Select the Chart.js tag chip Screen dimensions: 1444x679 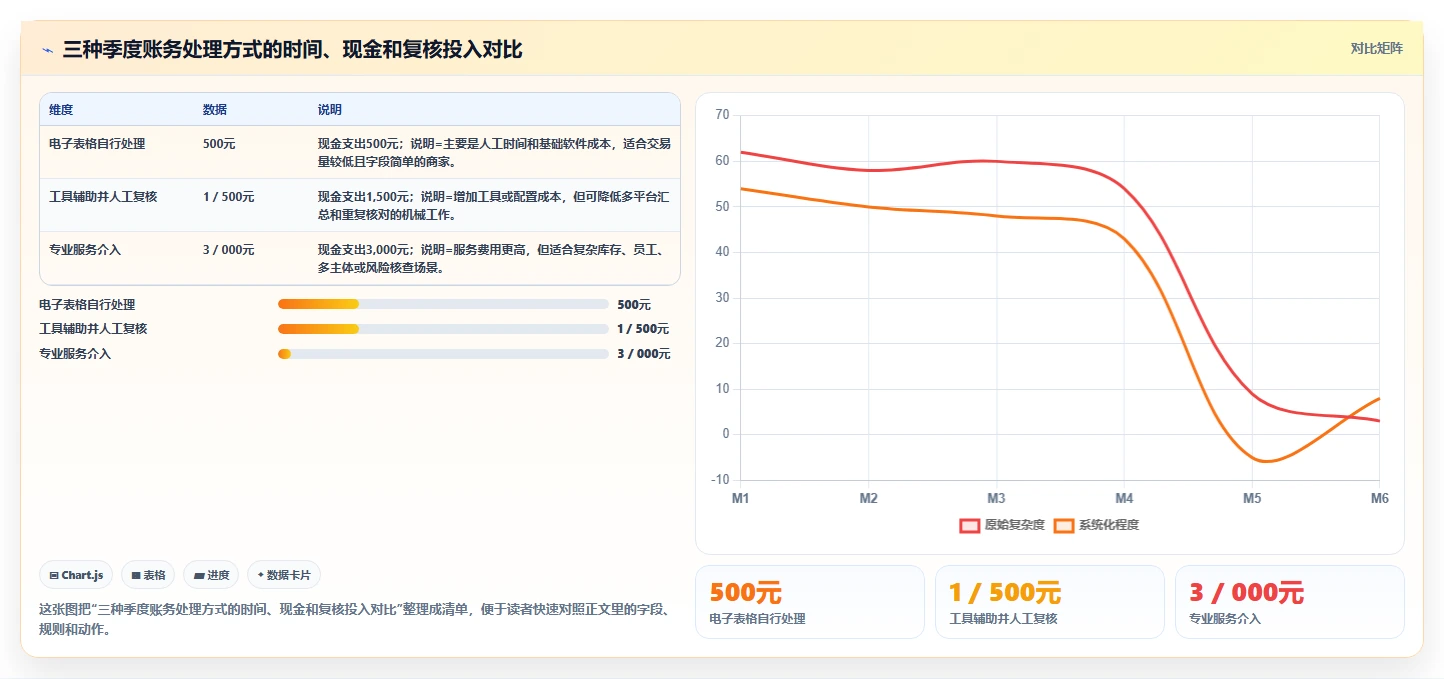click(77, 575)
